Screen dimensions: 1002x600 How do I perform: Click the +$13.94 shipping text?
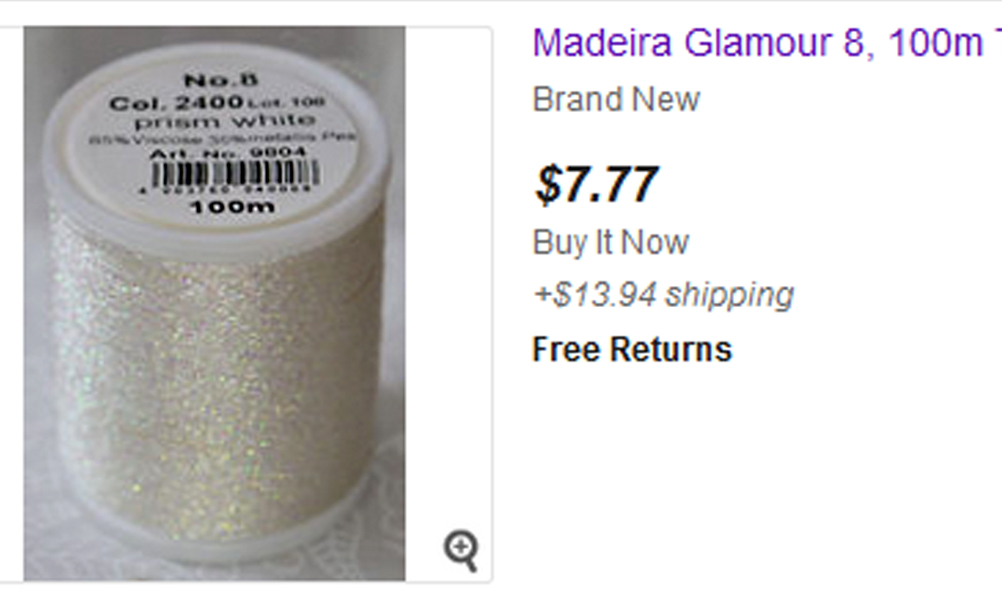pos(663,295)
